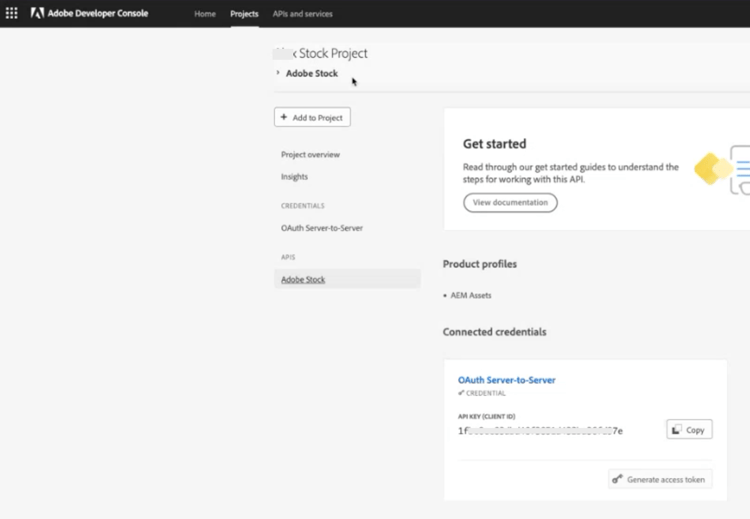Click Generate access token button
The width and height of the screenshot is (750, 519).
coord(660,480)
